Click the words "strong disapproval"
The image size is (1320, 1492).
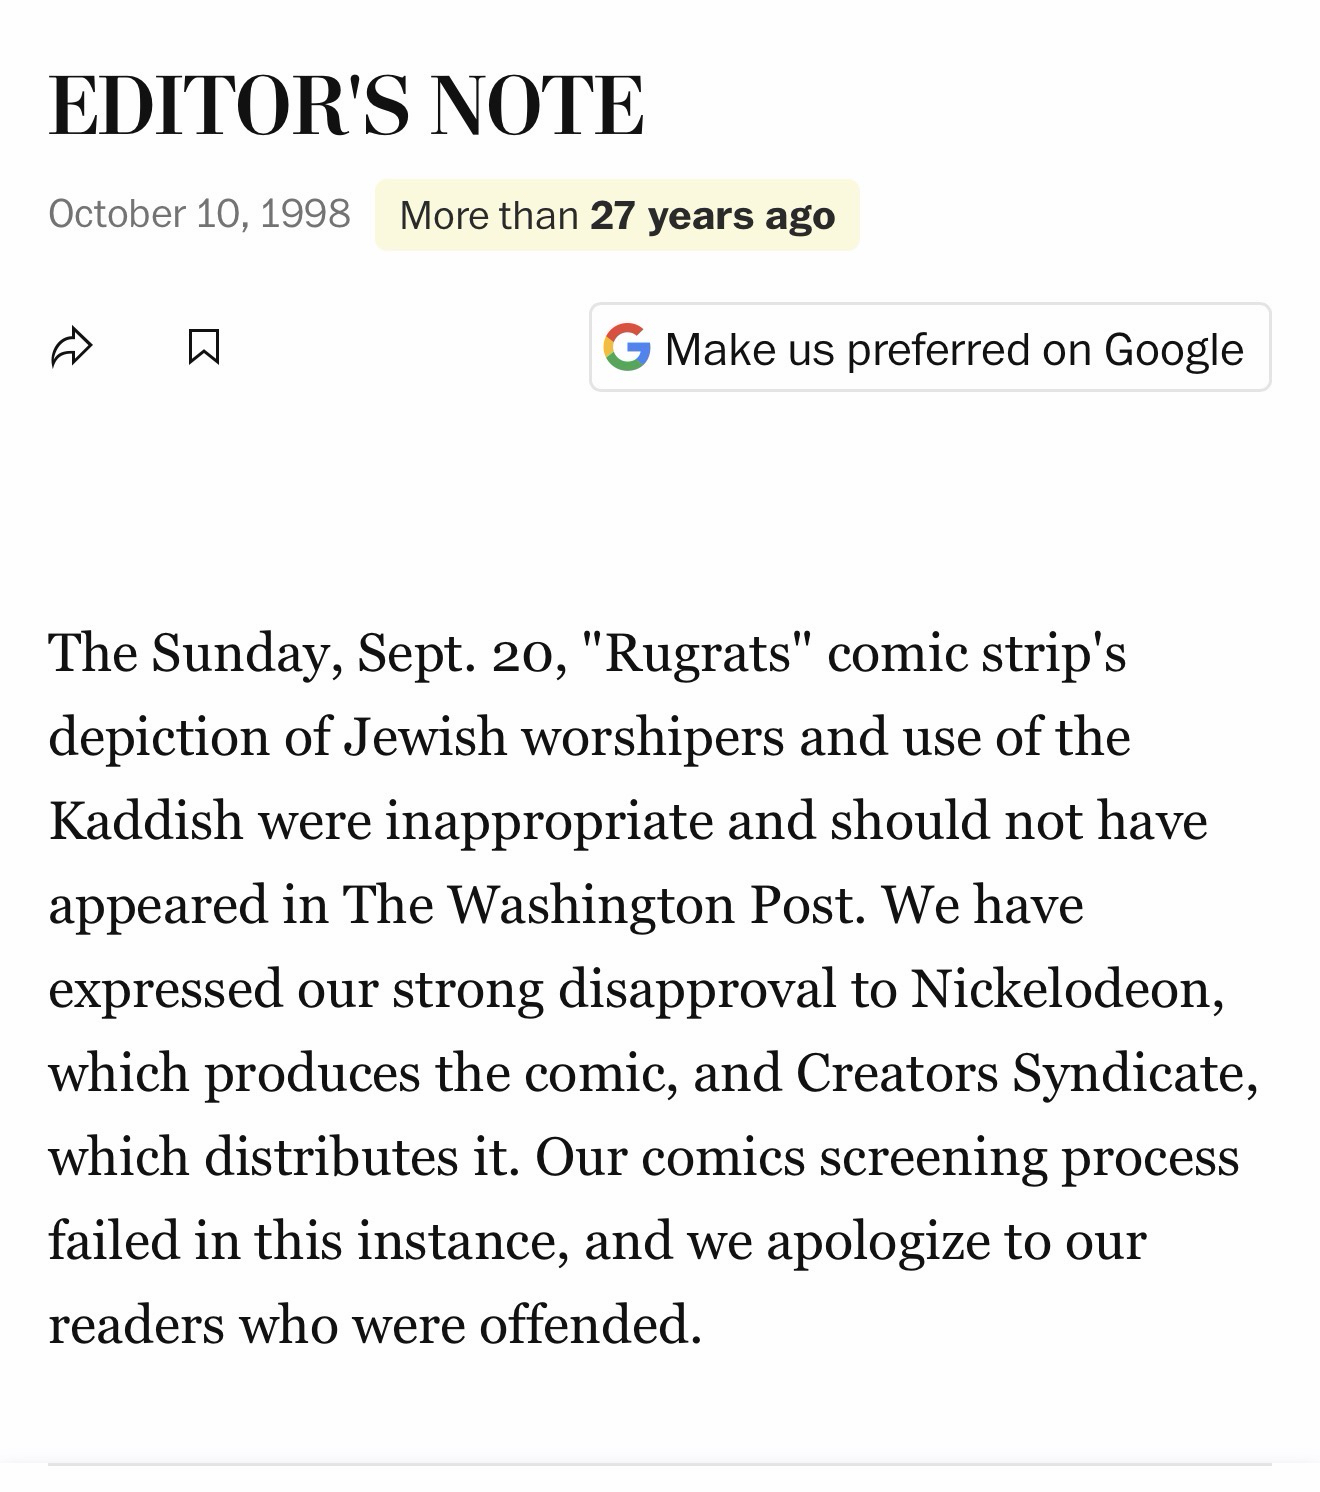(x=614, y=990)
